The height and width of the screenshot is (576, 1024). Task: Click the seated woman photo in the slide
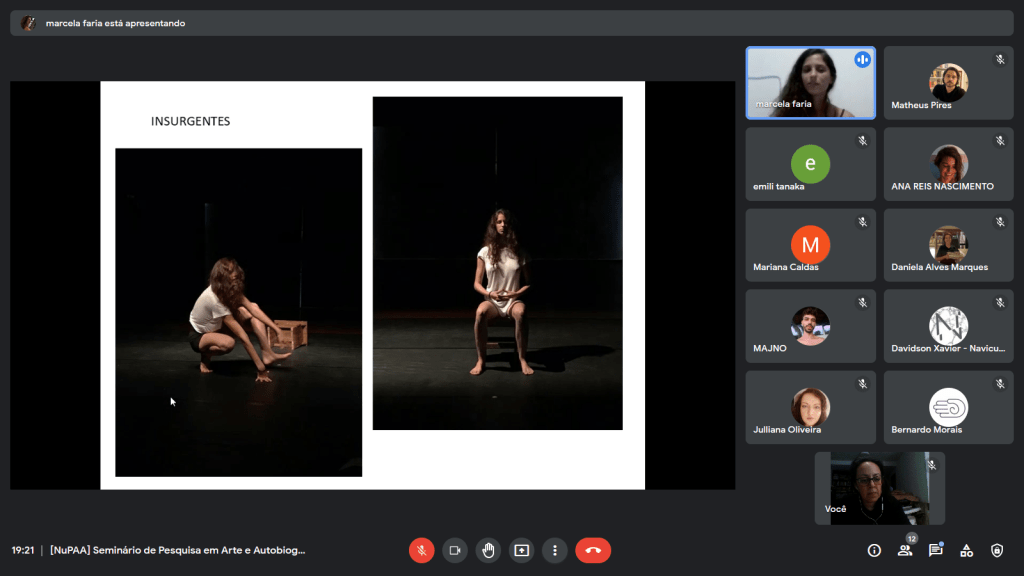pos(497,263)
